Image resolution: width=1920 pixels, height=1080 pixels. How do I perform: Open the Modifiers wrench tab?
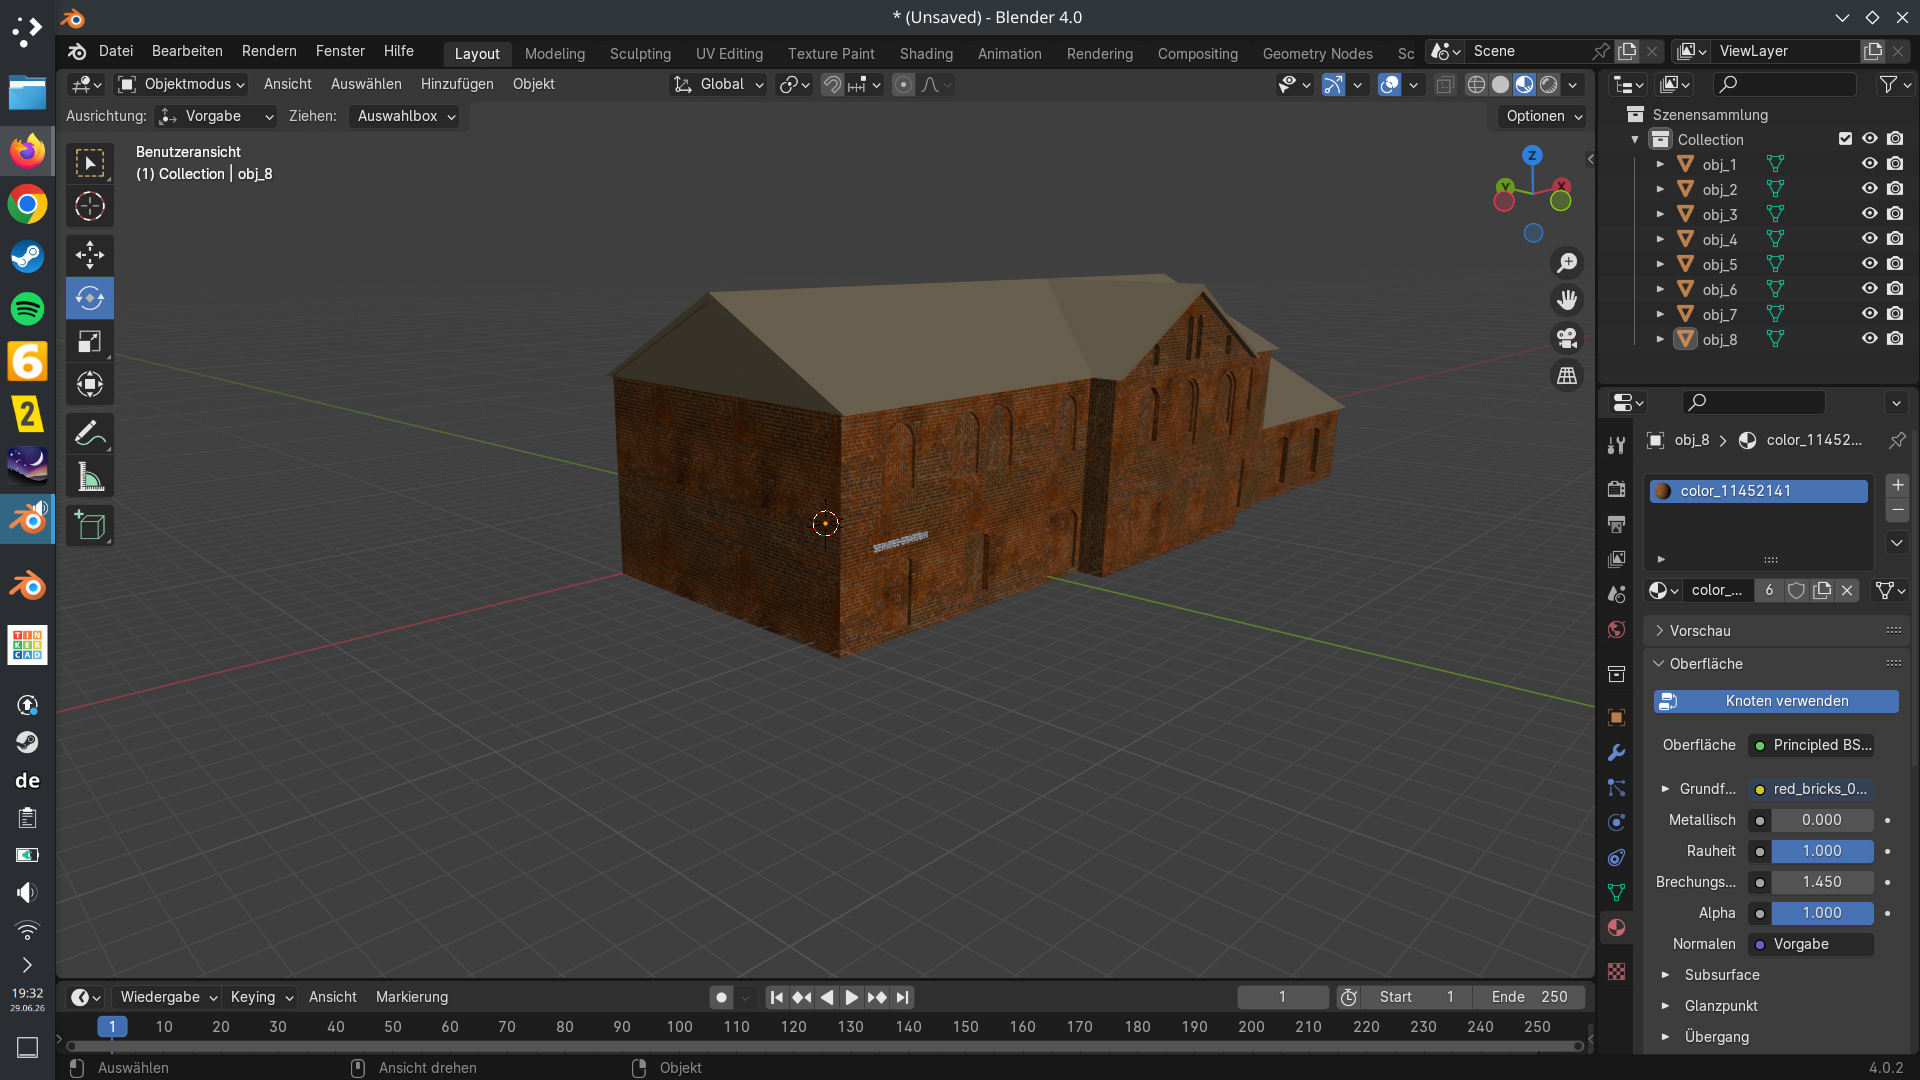pos(1616,752)
